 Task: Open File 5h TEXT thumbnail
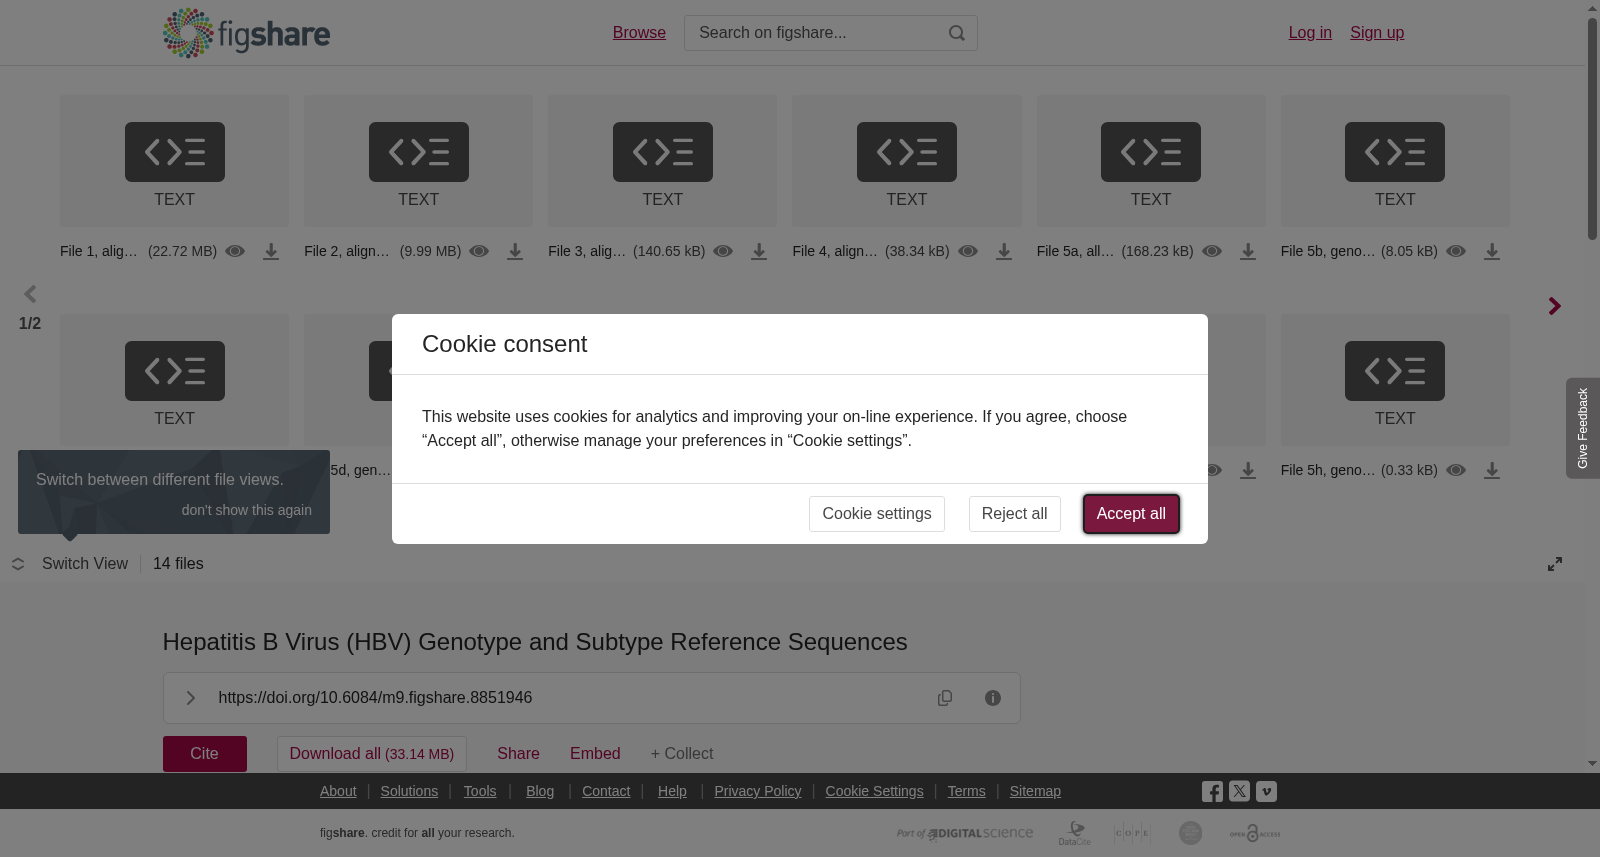(1395, 380)
